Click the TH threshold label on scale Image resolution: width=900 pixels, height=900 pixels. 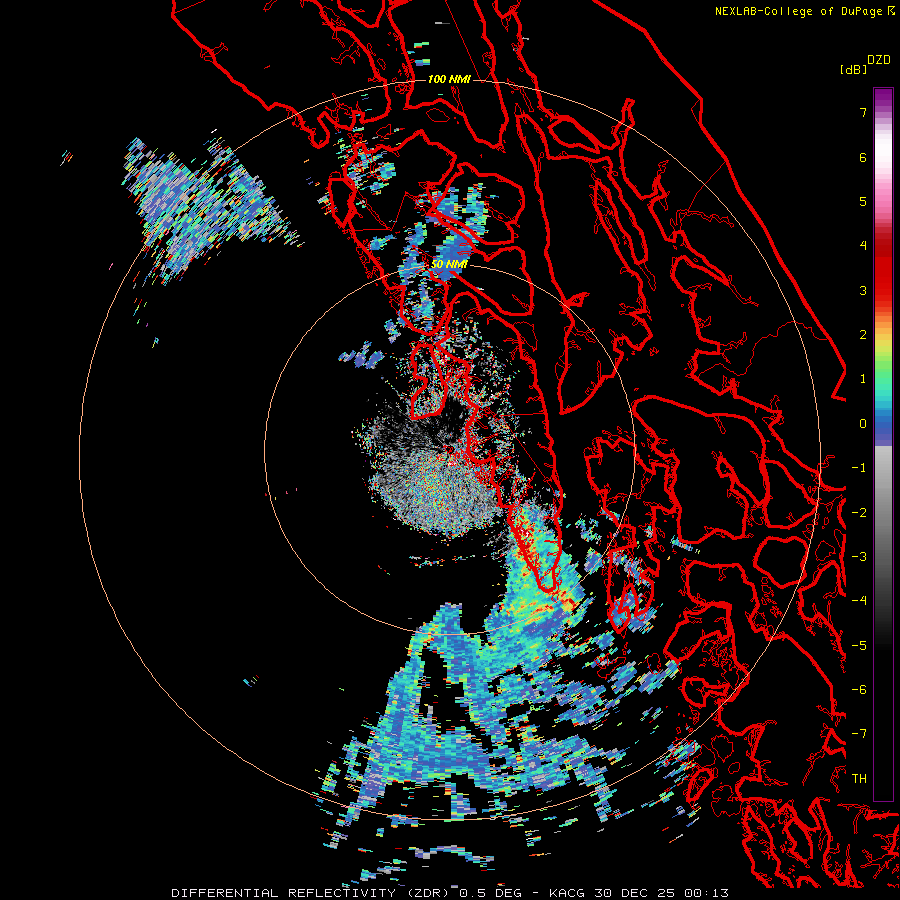[859, 778]
